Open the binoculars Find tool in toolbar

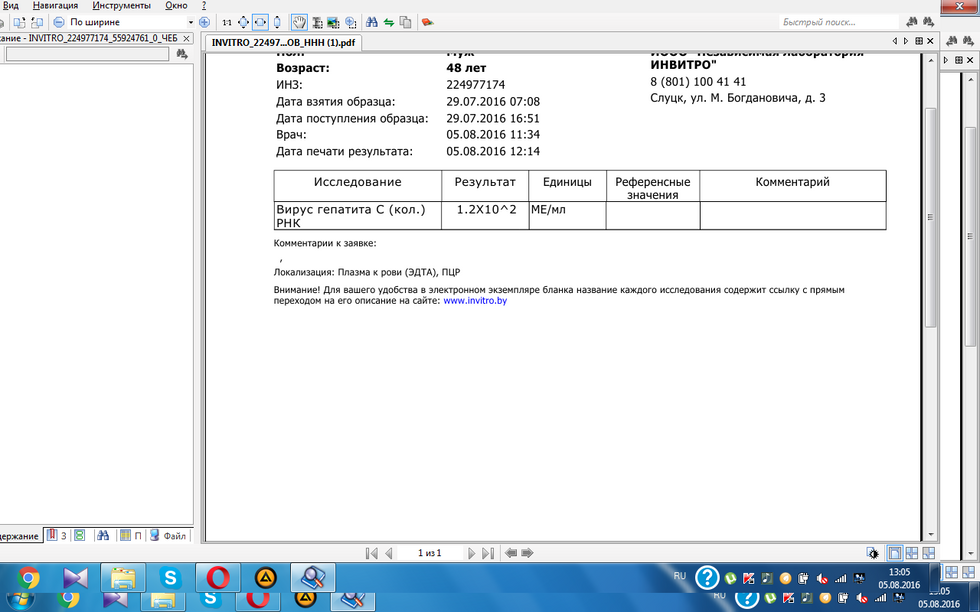point(372,22)
